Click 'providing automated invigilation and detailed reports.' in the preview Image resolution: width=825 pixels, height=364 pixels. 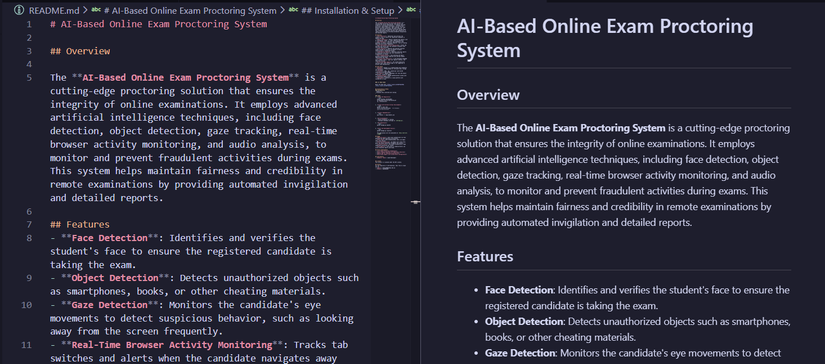point(574,223)
